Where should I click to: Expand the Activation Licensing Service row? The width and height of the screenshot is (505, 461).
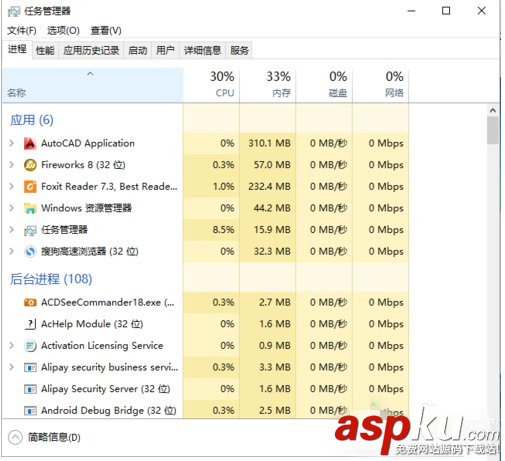pyautogui.click(x=12, y=345)
